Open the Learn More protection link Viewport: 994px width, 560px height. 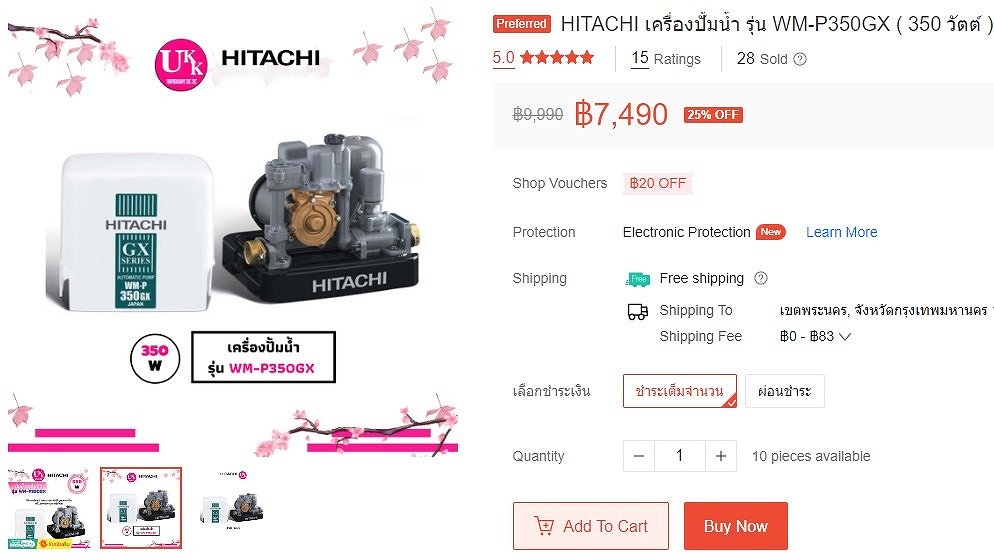tap(841, 232)
